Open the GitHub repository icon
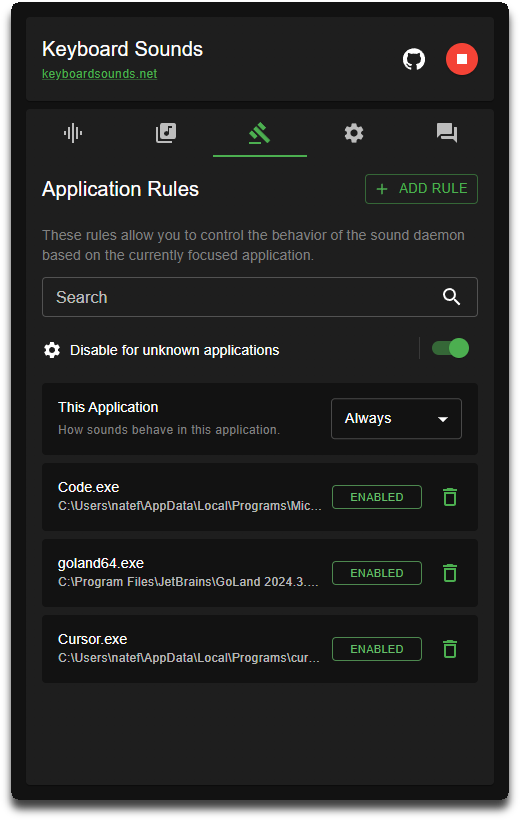 click(414, 59)
